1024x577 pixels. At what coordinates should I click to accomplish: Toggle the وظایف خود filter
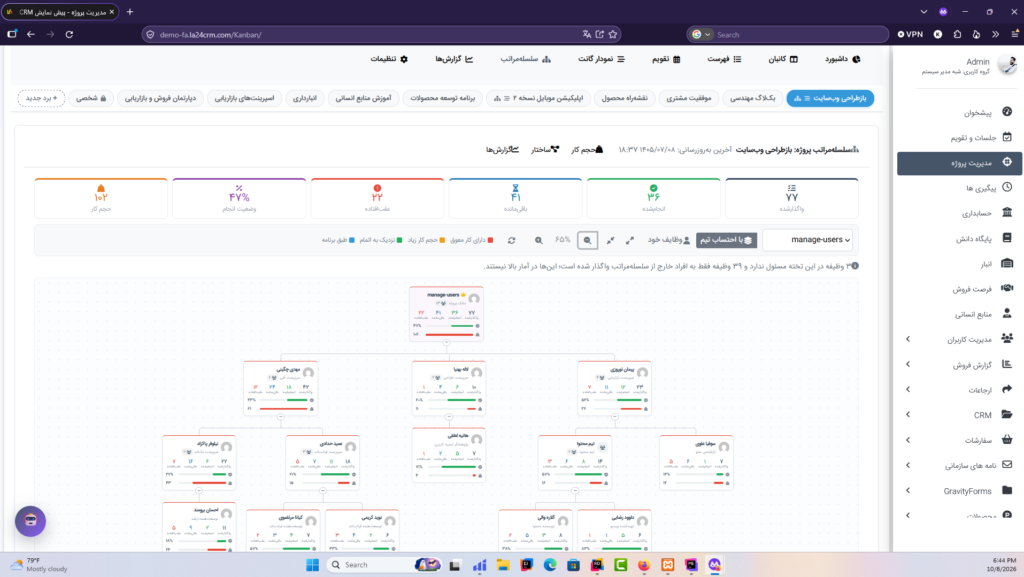[x=669, y=240]
